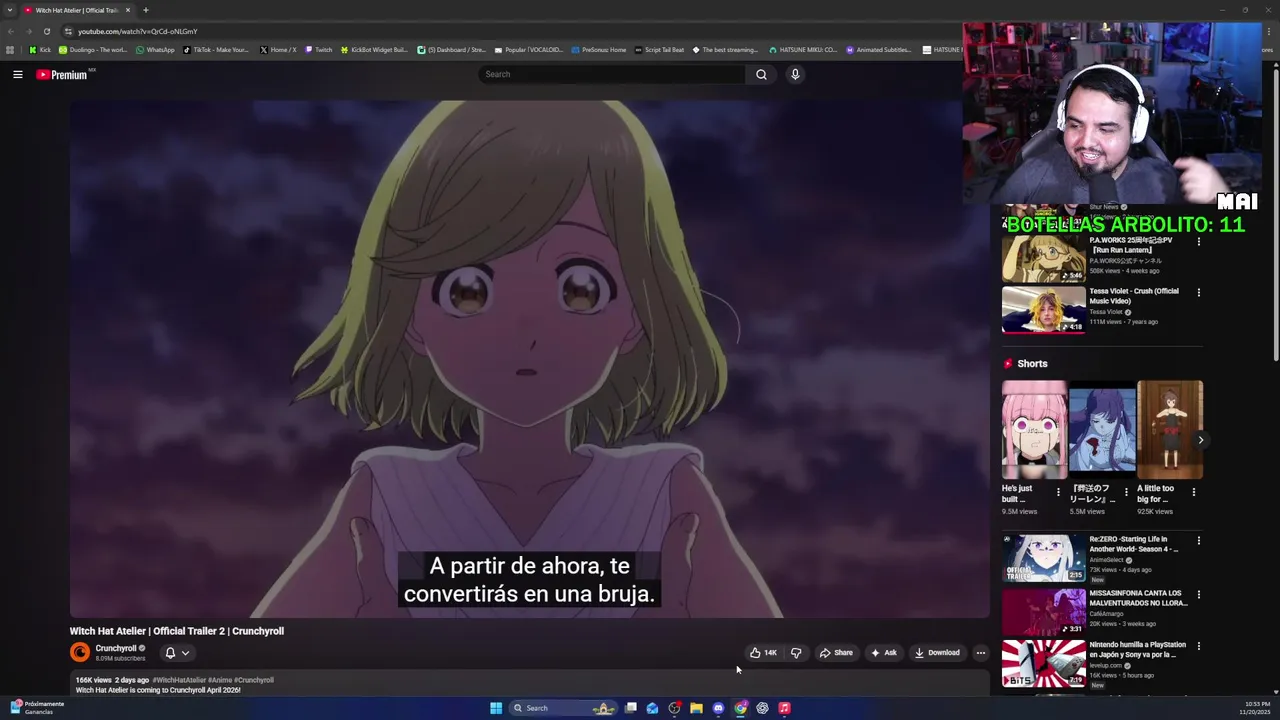The height and width of the screenshot is (720, 1280).
Task: Go back in browser history
Action: click(x=11, y=31)
